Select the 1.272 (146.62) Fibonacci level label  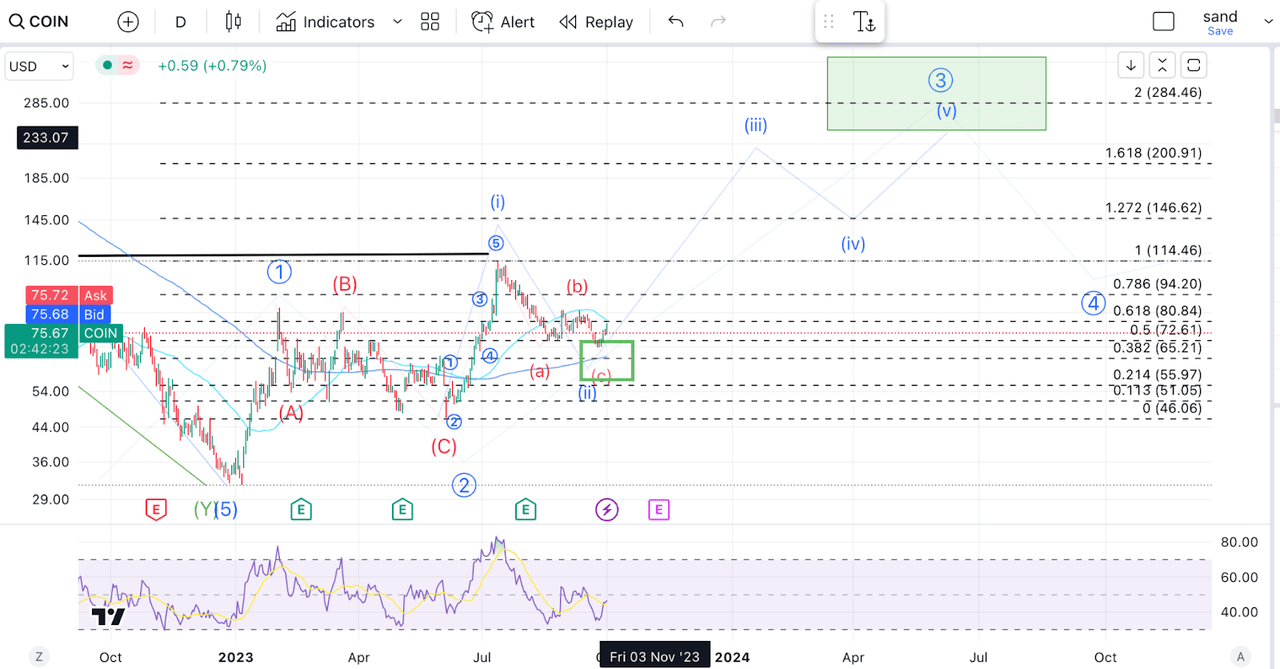pos(1153,208)
